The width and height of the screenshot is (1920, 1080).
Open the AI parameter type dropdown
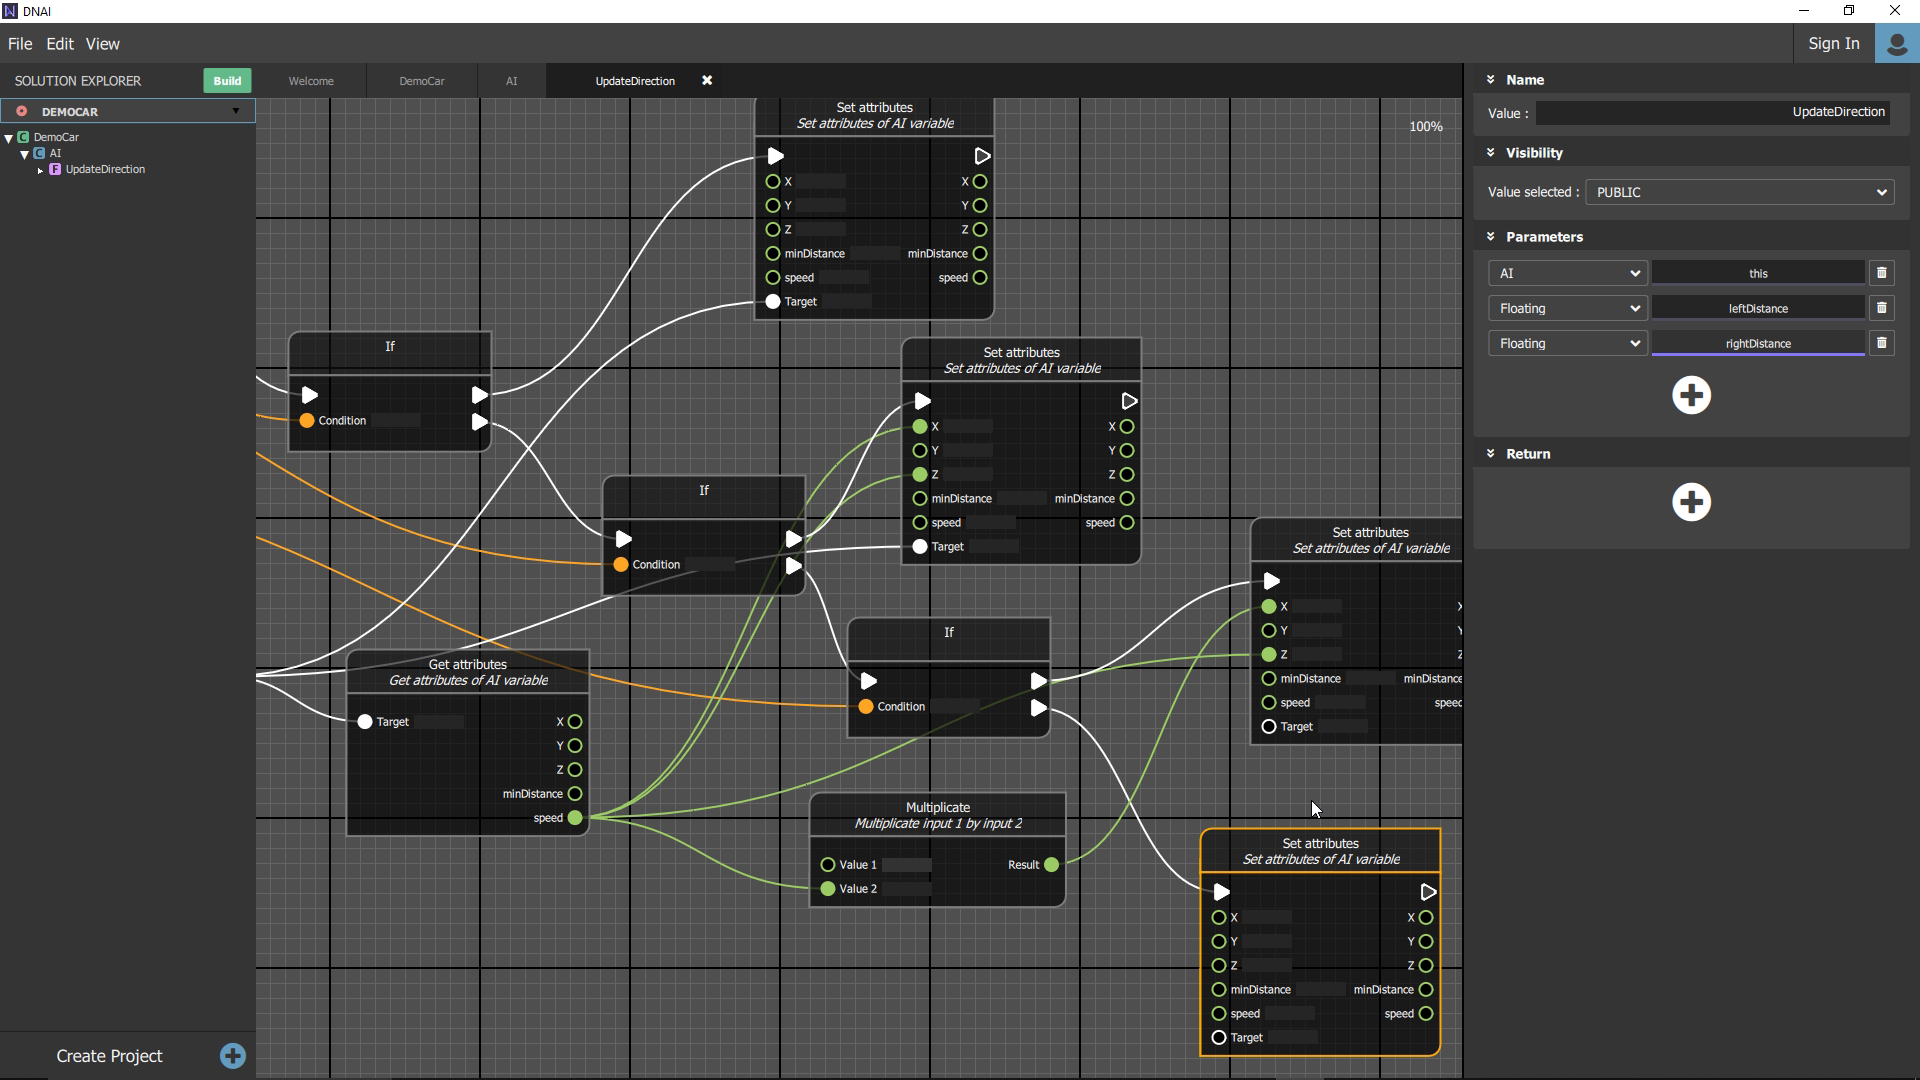click(x=1567, y=273)
